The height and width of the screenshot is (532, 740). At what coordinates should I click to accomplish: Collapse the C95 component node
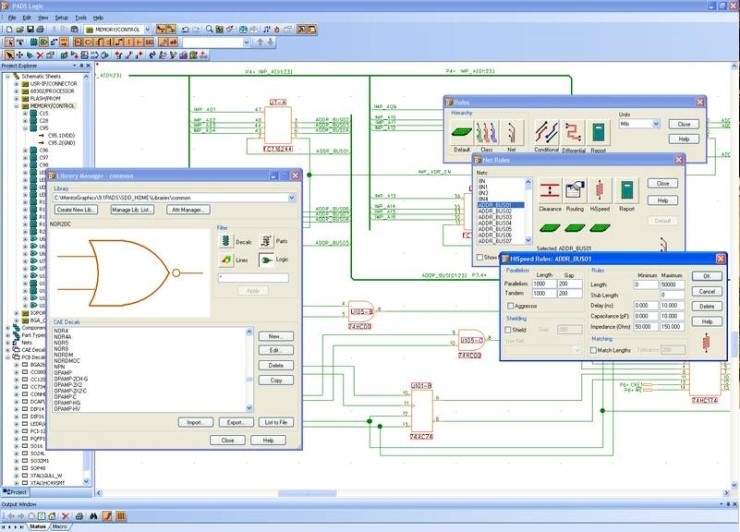point(25,128)
